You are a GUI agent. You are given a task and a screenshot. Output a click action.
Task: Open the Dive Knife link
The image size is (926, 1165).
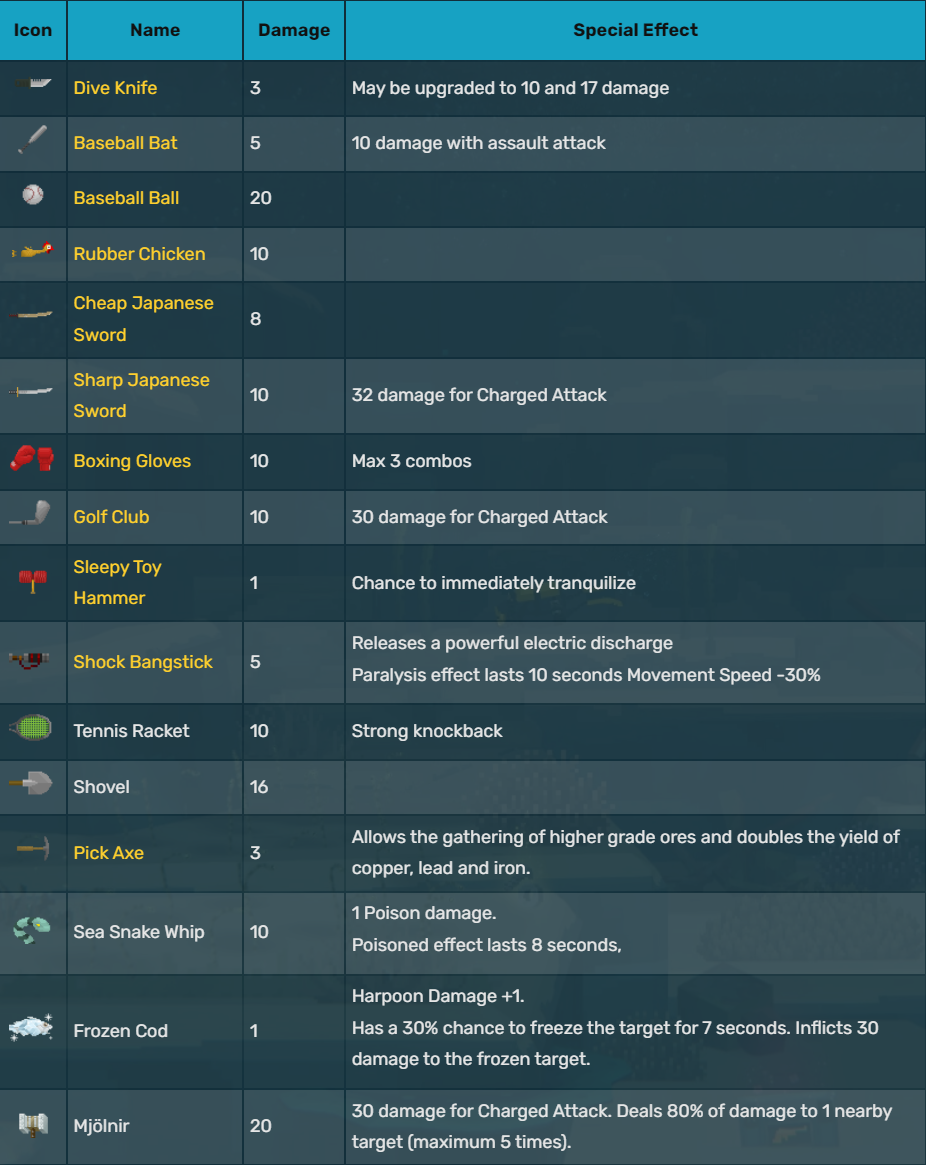point(115,88)
